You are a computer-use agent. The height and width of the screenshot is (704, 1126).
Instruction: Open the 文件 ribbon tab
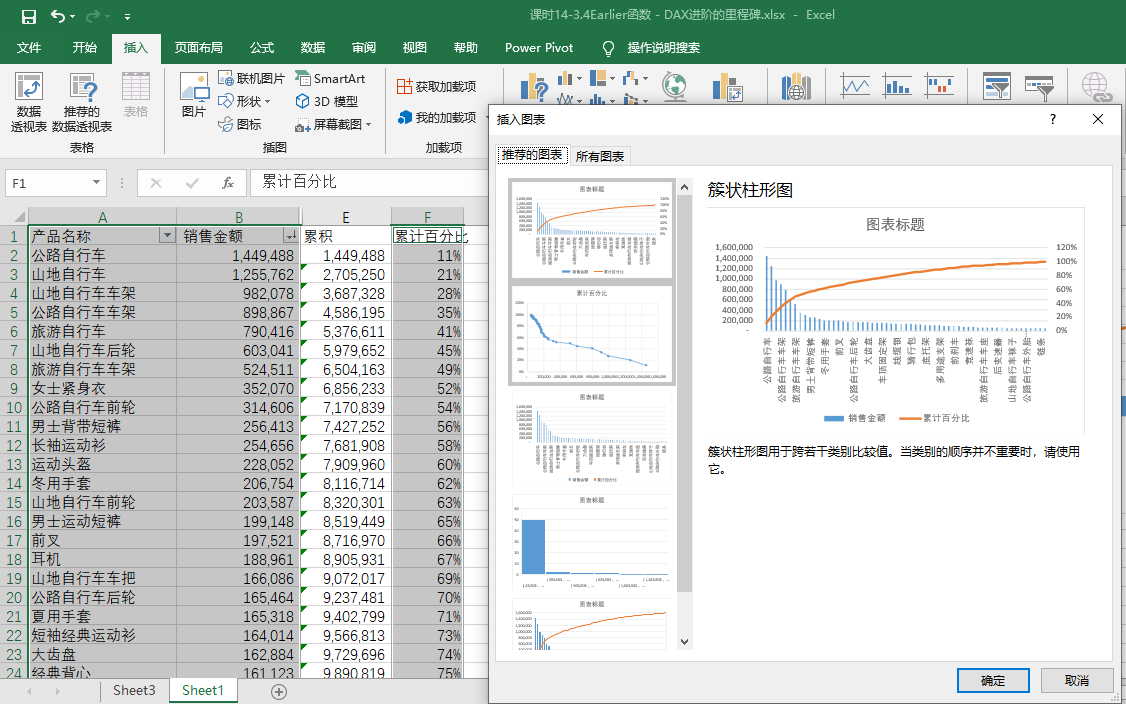(x=29, y=47)
